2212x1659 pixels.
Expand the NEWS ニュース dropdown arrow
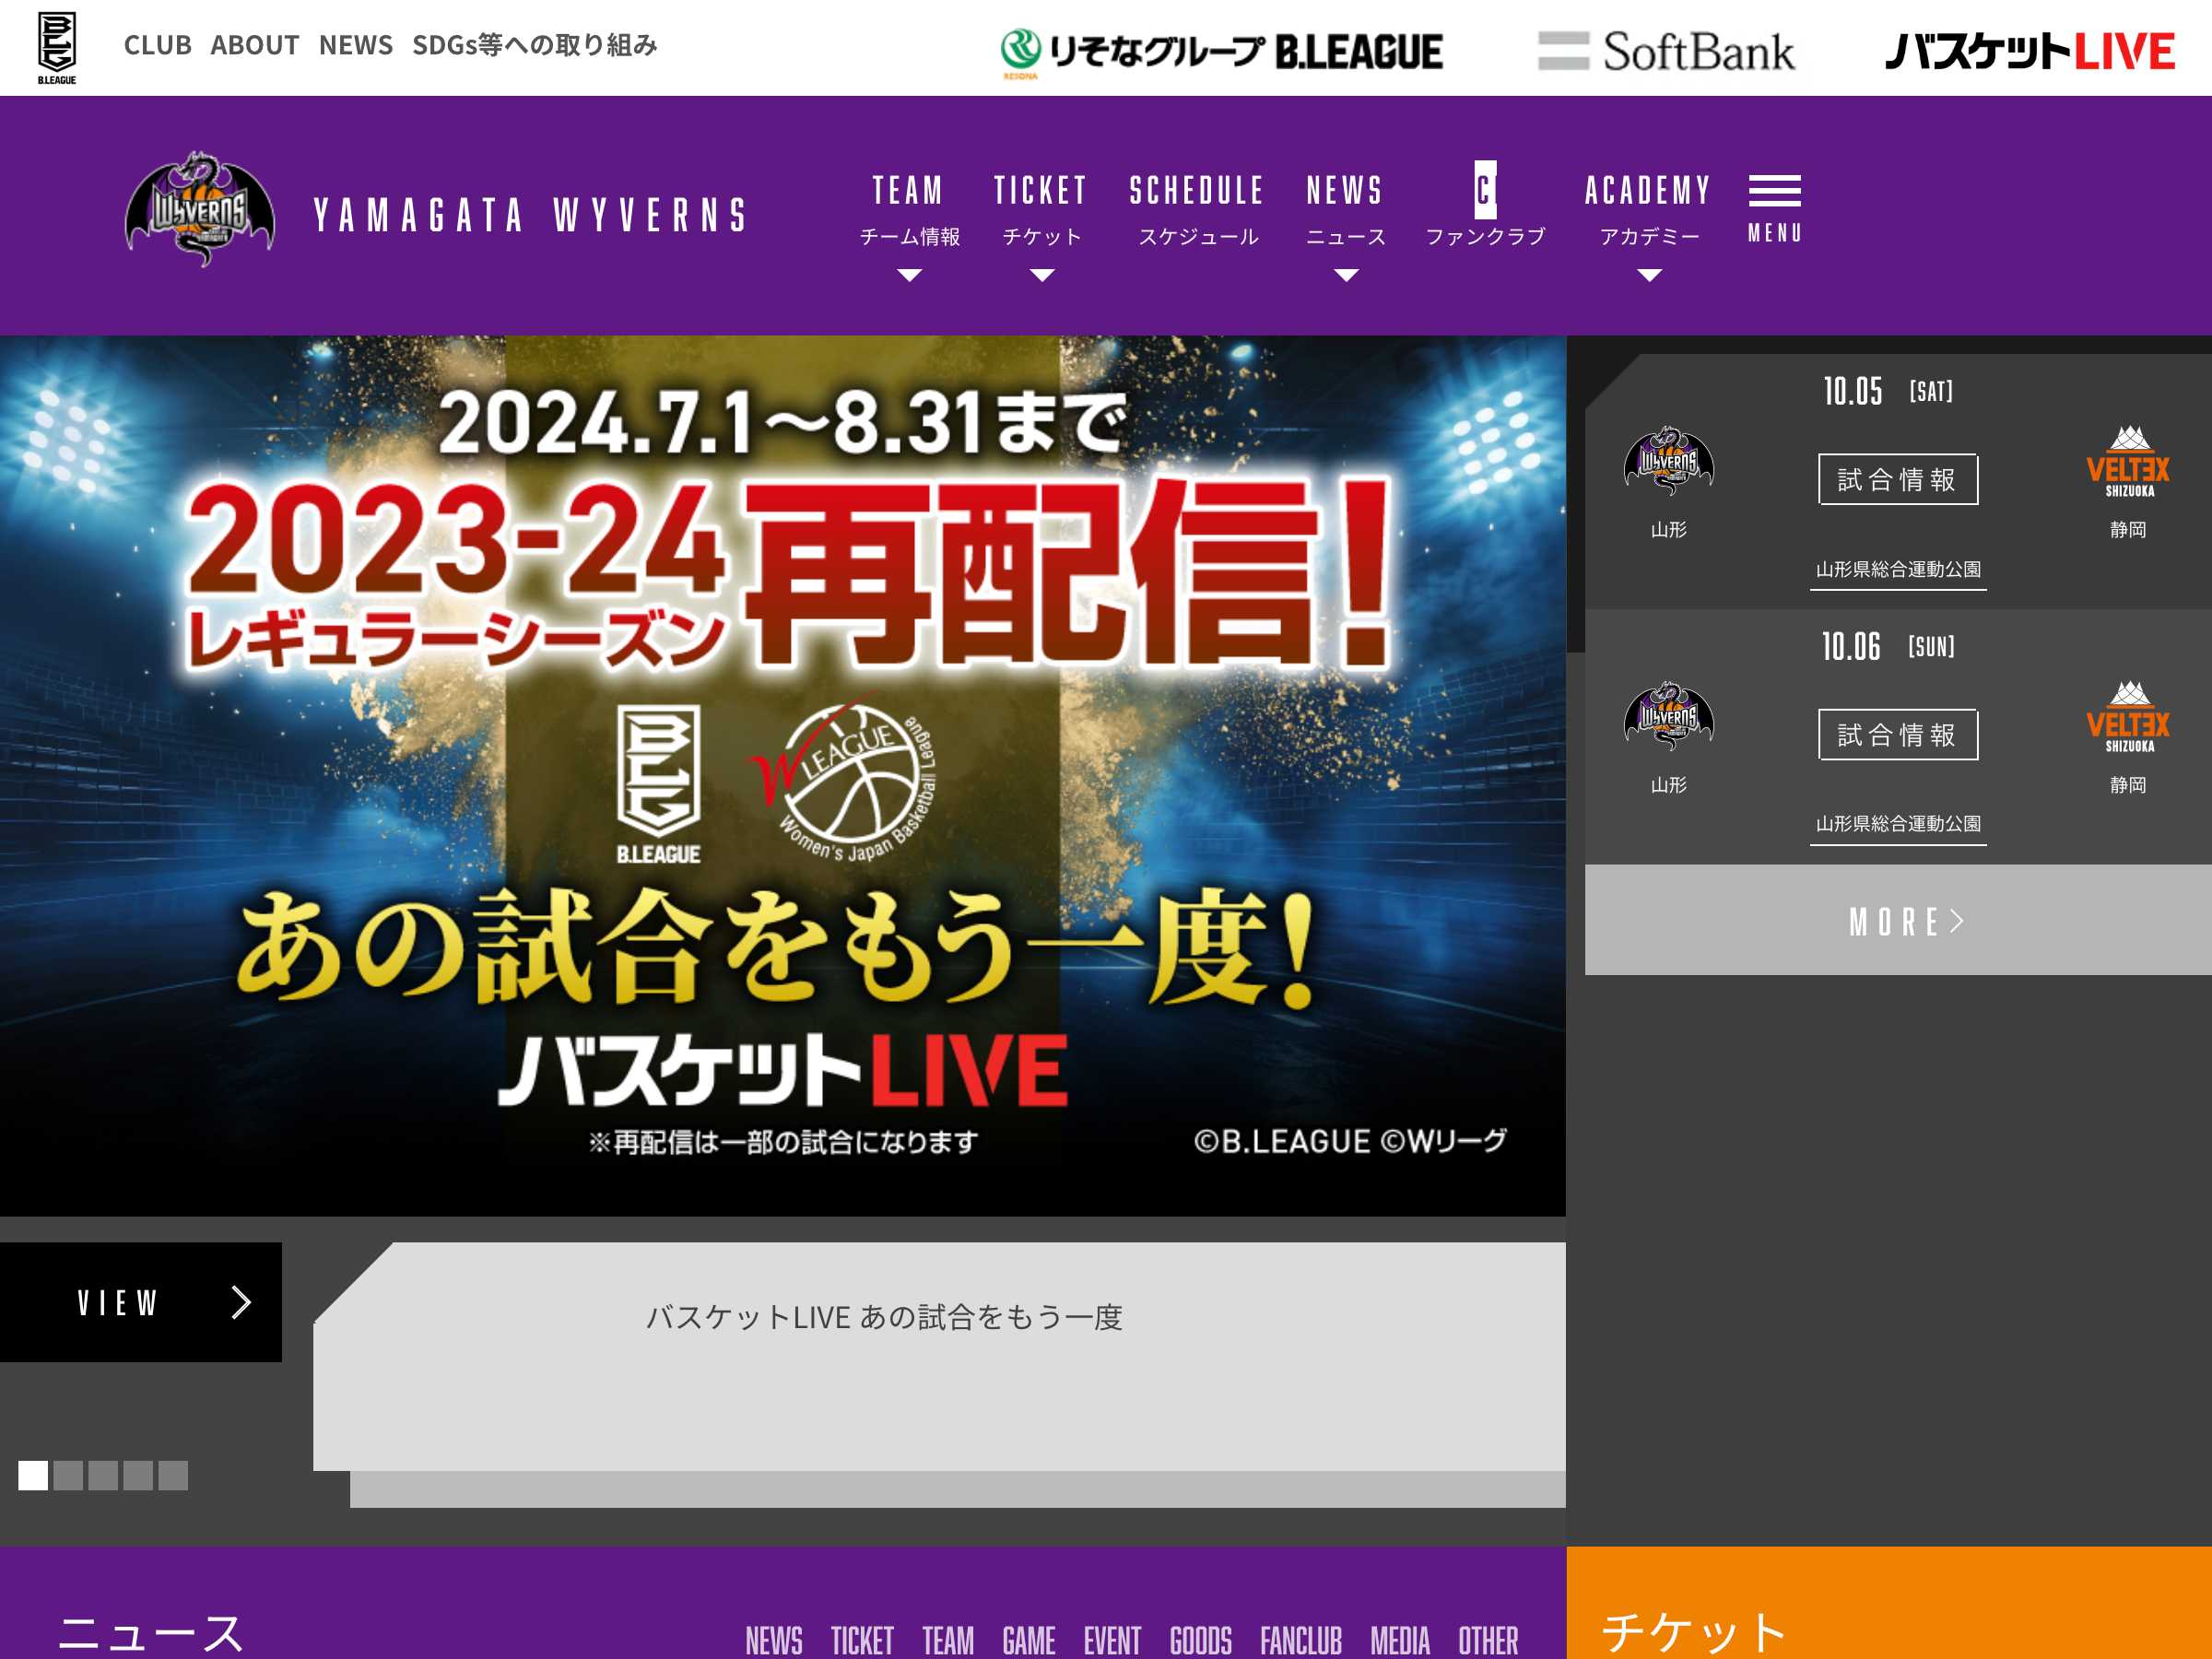pos(1346,275)
